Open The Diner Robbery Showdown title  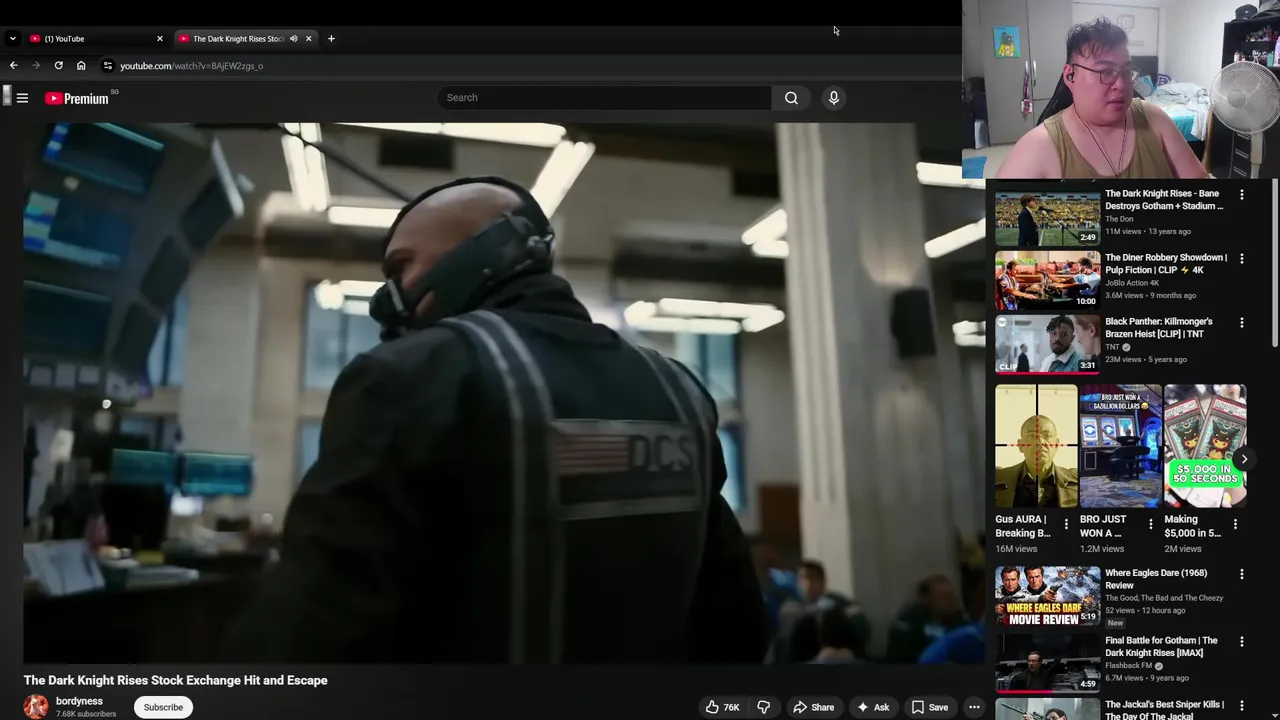point(1166,264)
